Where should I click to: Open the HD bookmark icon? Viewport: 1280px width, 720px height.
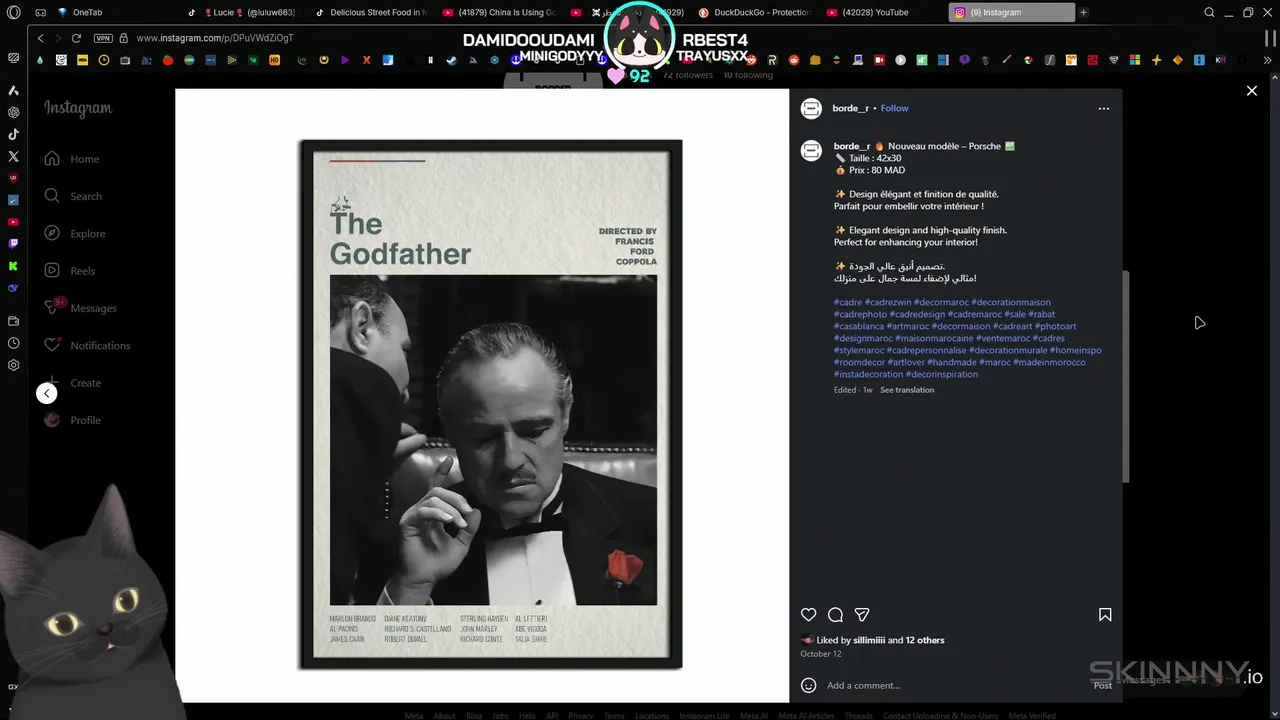point(274,60)
